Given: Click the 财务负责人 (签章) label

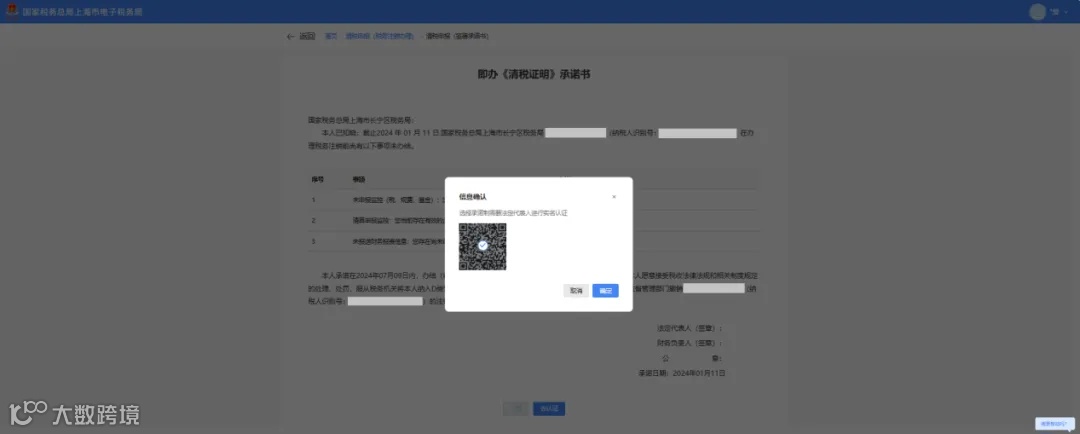Looking at the screenshot, I should pos(689,343).
